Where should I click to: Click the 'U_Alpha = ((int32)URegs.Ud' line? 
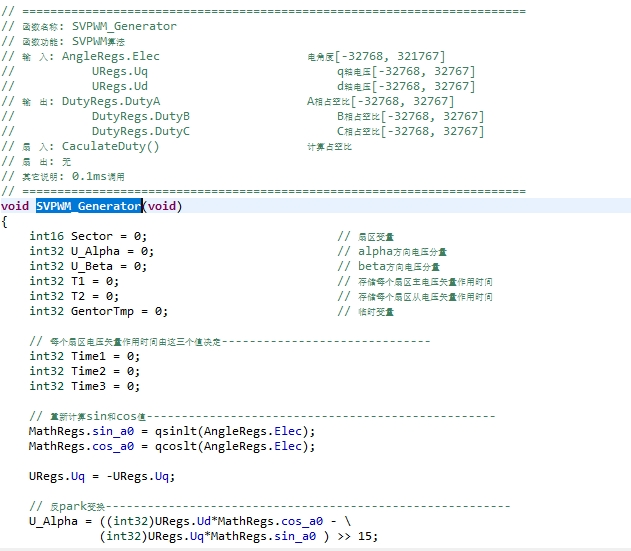click(x=190, y=521)
